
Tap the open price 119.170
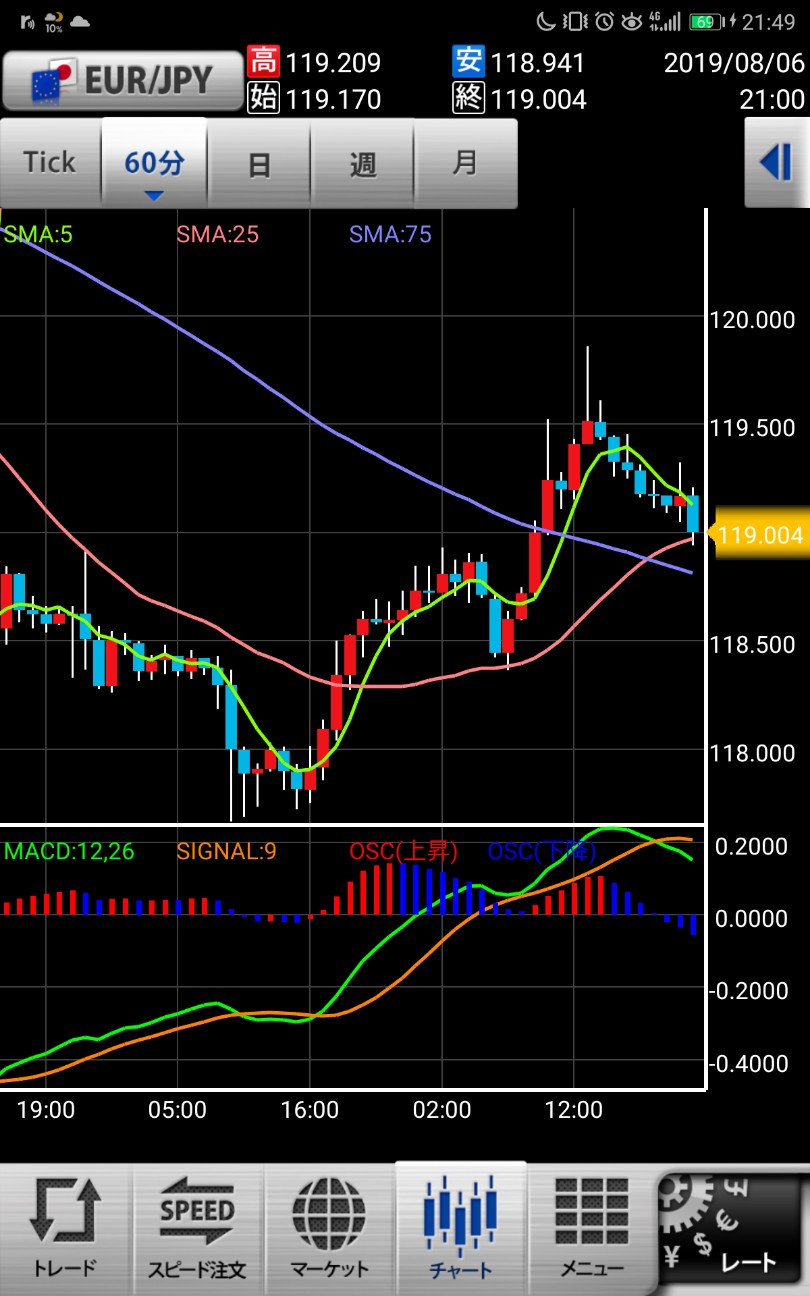pyautogui.click(x=333, y=99)
